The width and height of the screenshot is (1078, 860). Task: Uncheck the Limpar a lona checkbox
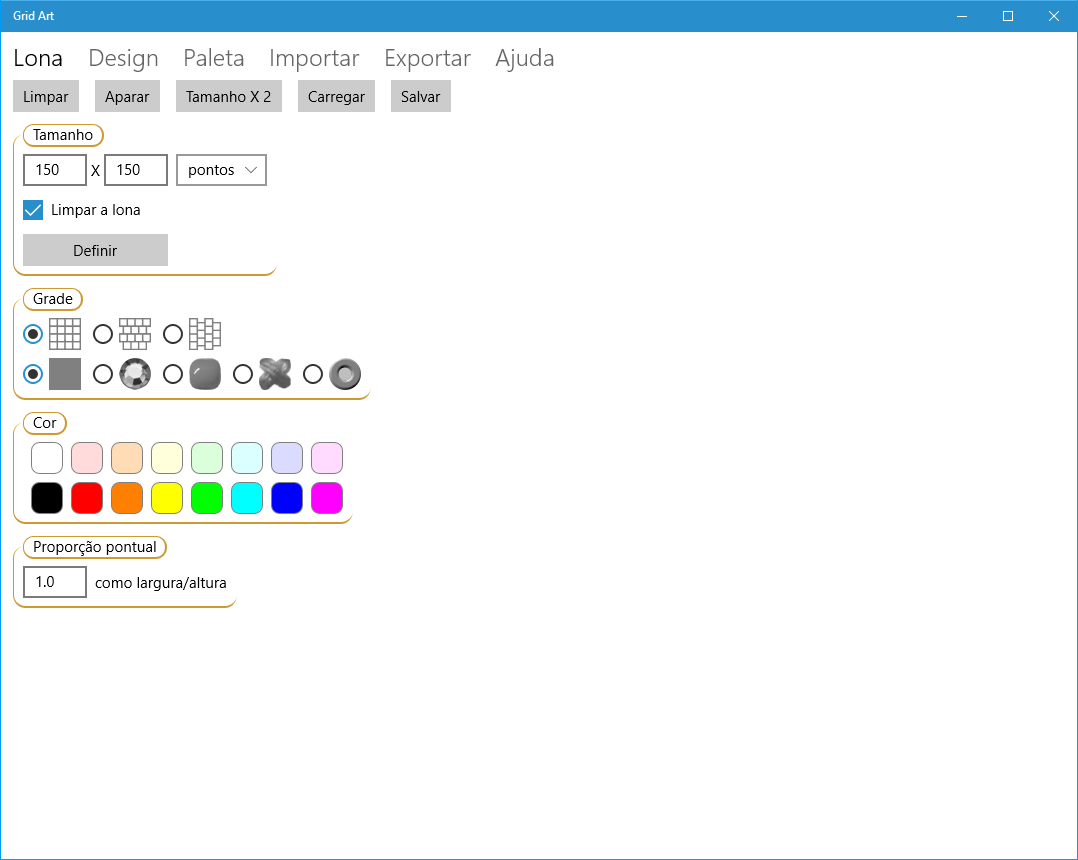click(x=33, y=210)
